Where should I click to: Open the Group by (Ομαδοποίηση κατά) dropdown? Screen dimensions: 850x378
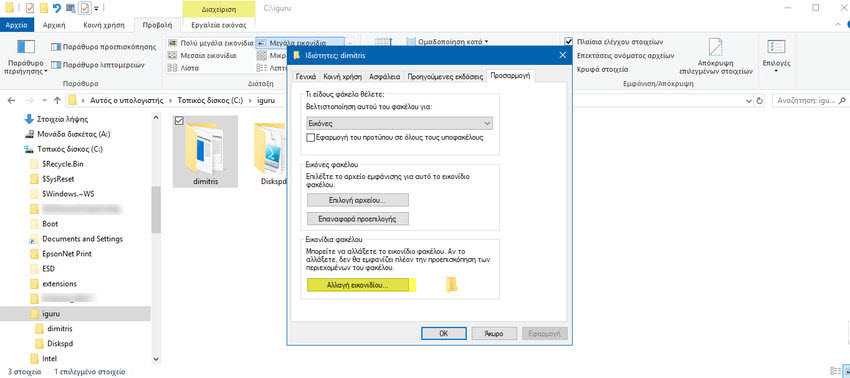(447, 41)
